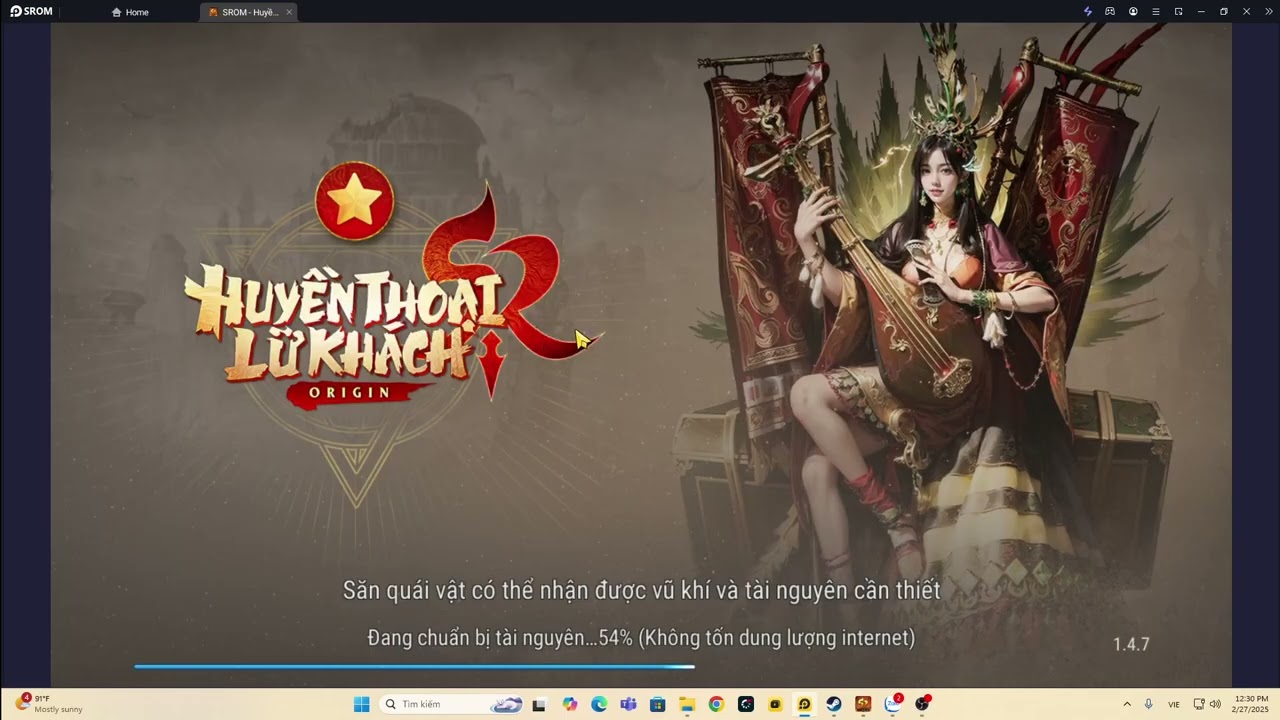Open the weather widget showing 91°F
Viewport: 1280px width, 720px height.
pos(49,703)
